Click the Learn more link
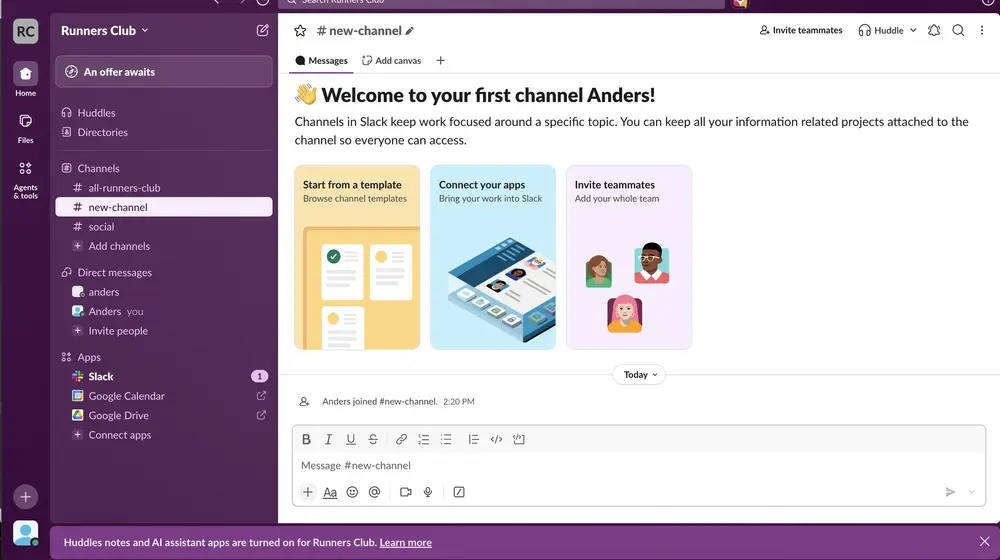 (x=406, y=543)
